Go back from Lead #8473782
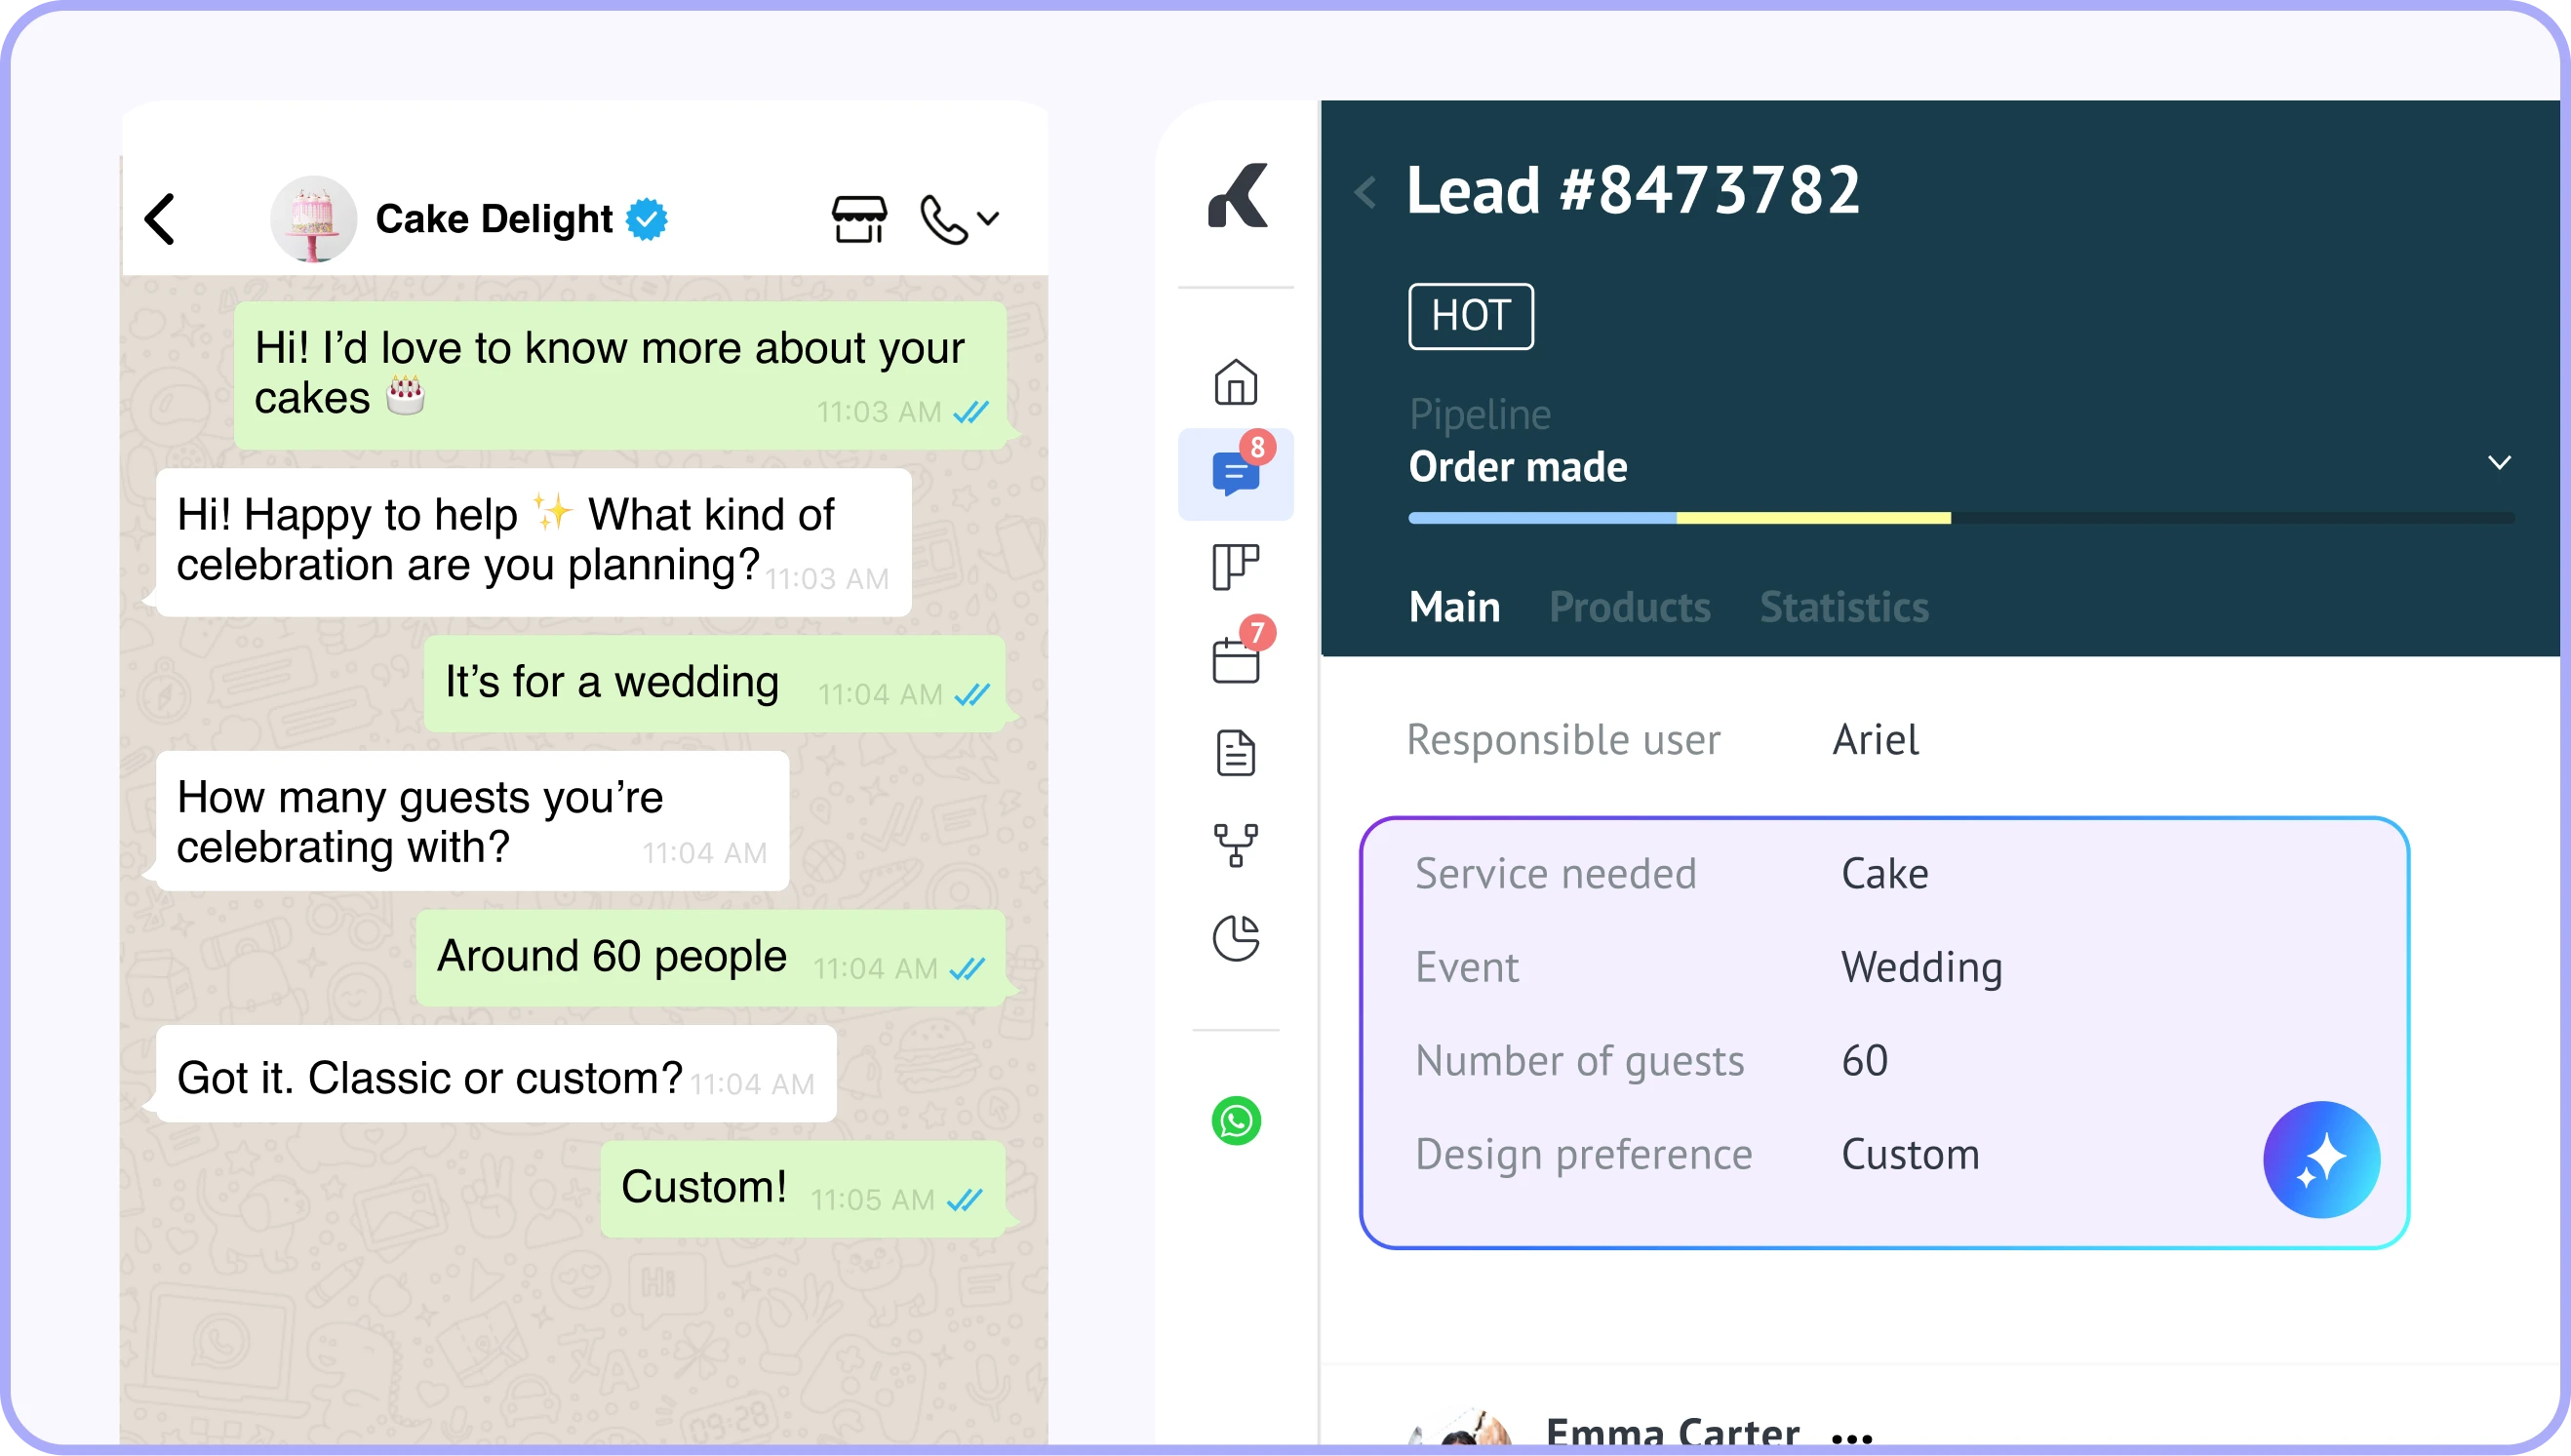 coord(1366,192)
